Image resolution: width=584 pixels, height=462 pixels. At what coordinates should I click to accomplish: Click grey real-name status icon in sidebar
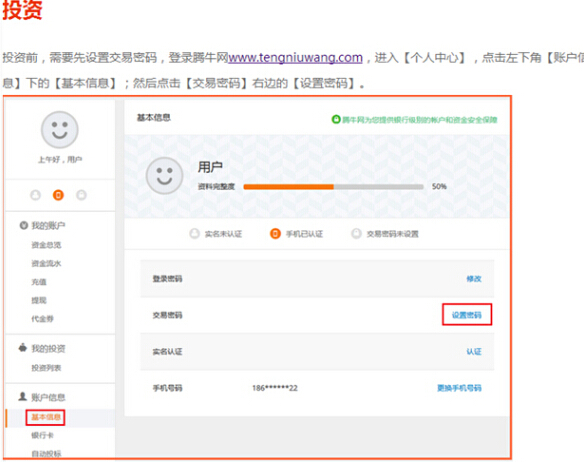click(x=35, y=195)
